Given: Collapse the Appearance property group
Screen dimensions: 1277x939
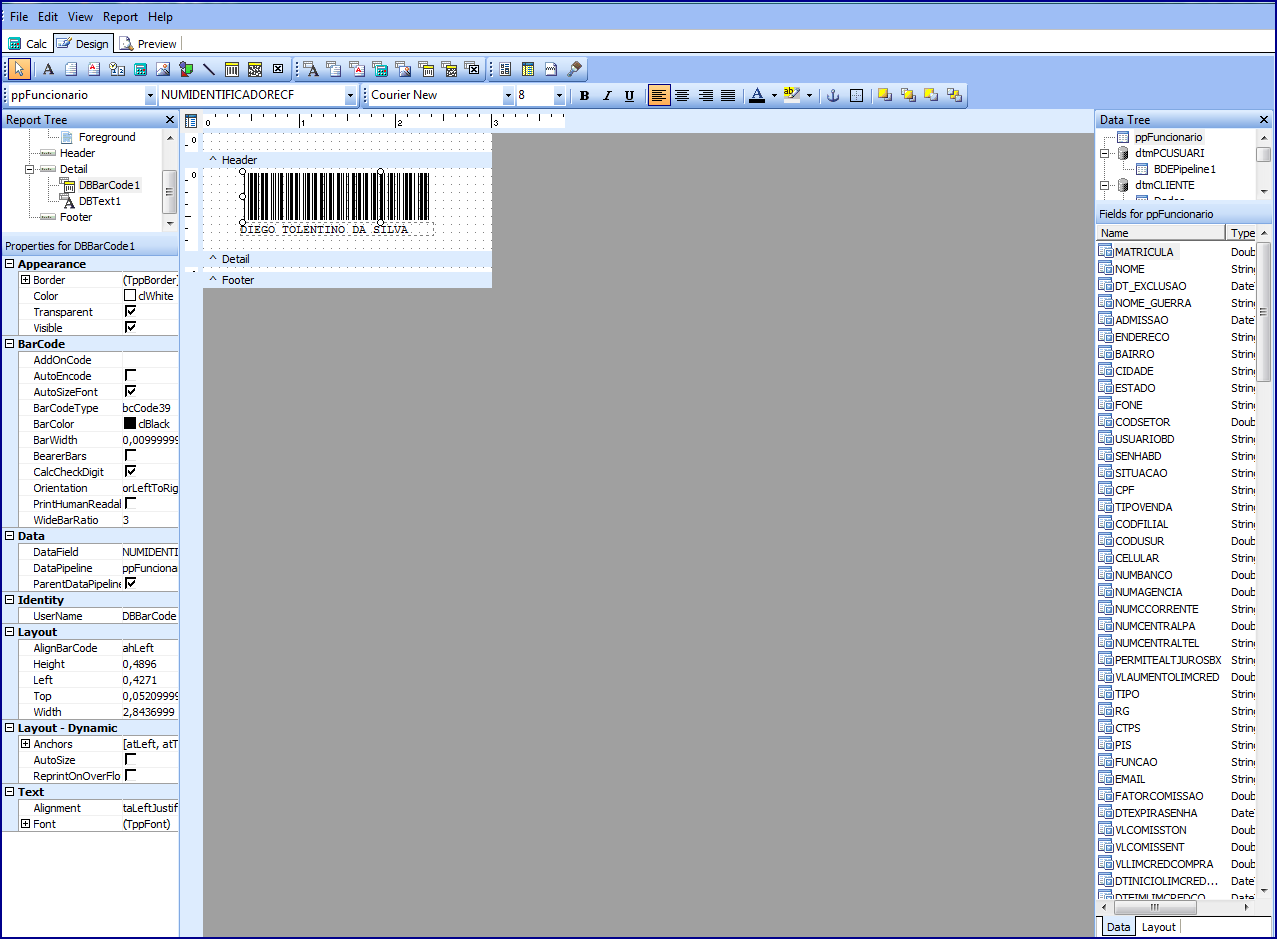Looking at the screenshot, I should click(10, 264).
